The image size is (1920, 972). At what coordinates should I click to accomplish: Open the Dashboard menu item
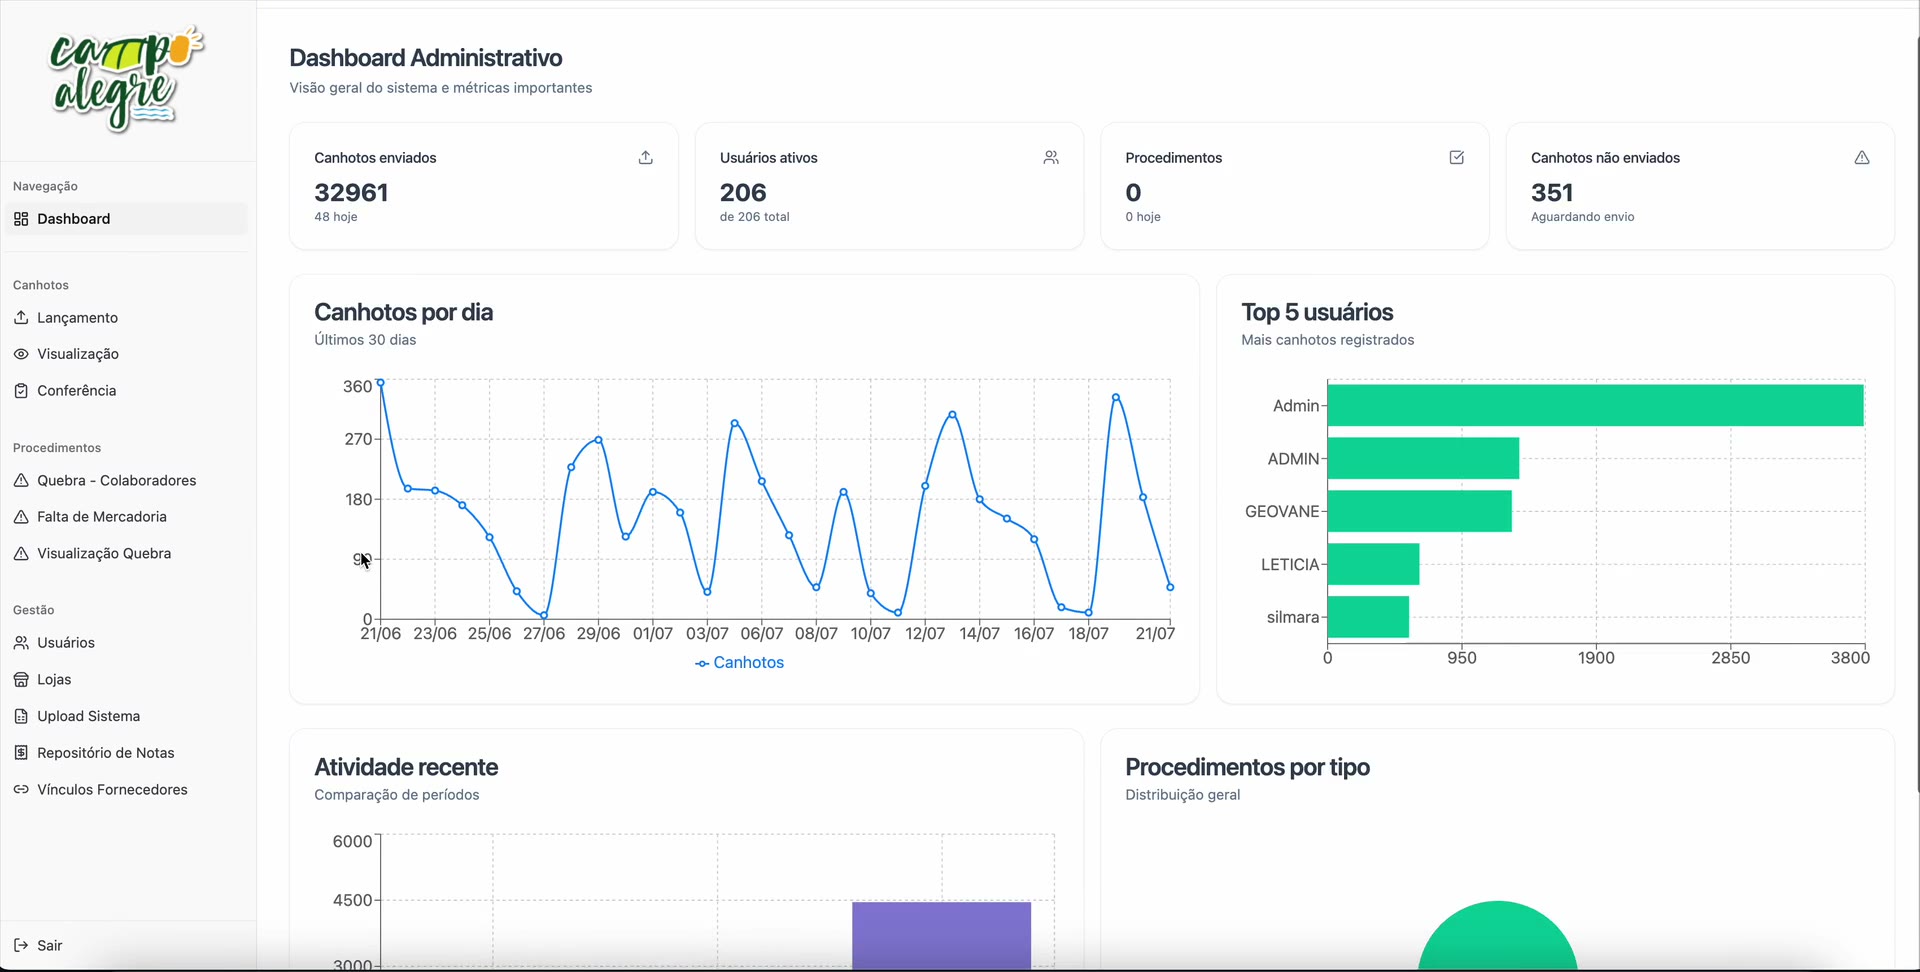pos(126,219)
